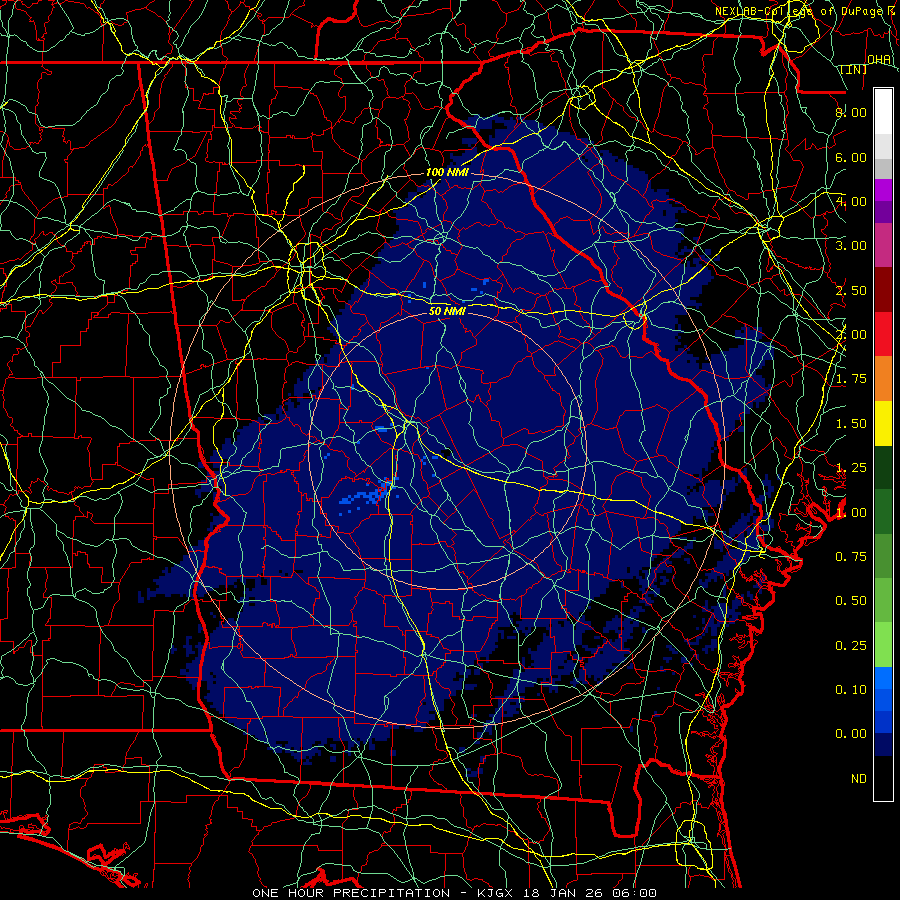
Task: Pick the magenta swatch above 4.00
Action: [x=883, y=190]
